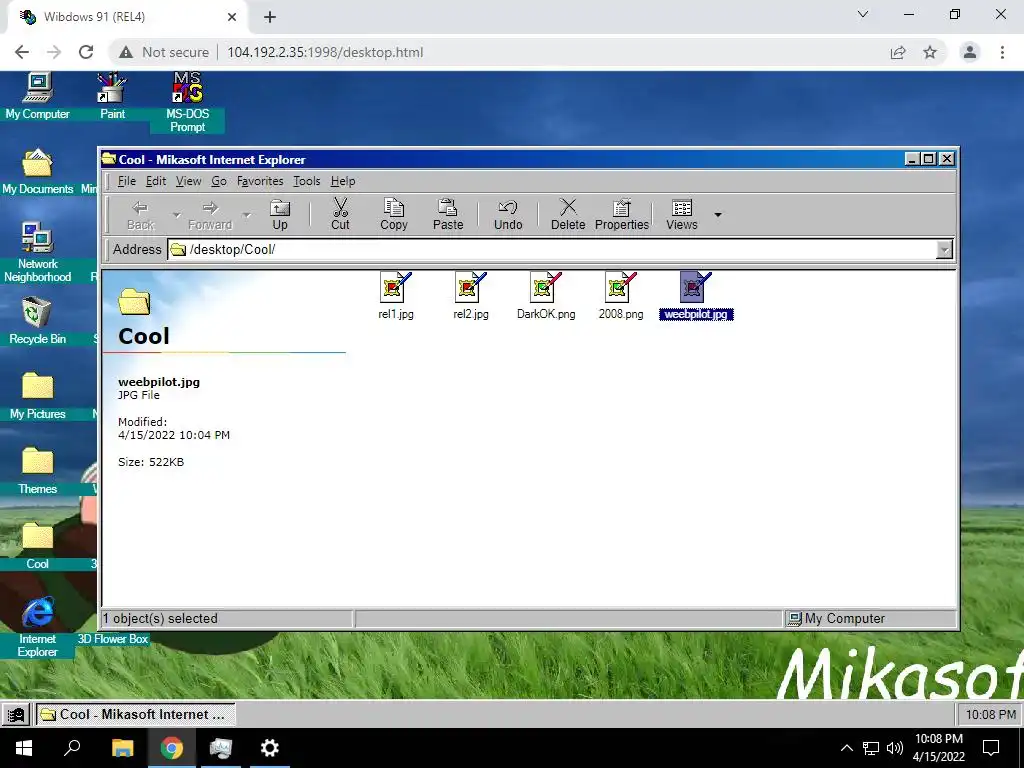Click the 3D Flower Box desktop label

(x=112, y=639)
